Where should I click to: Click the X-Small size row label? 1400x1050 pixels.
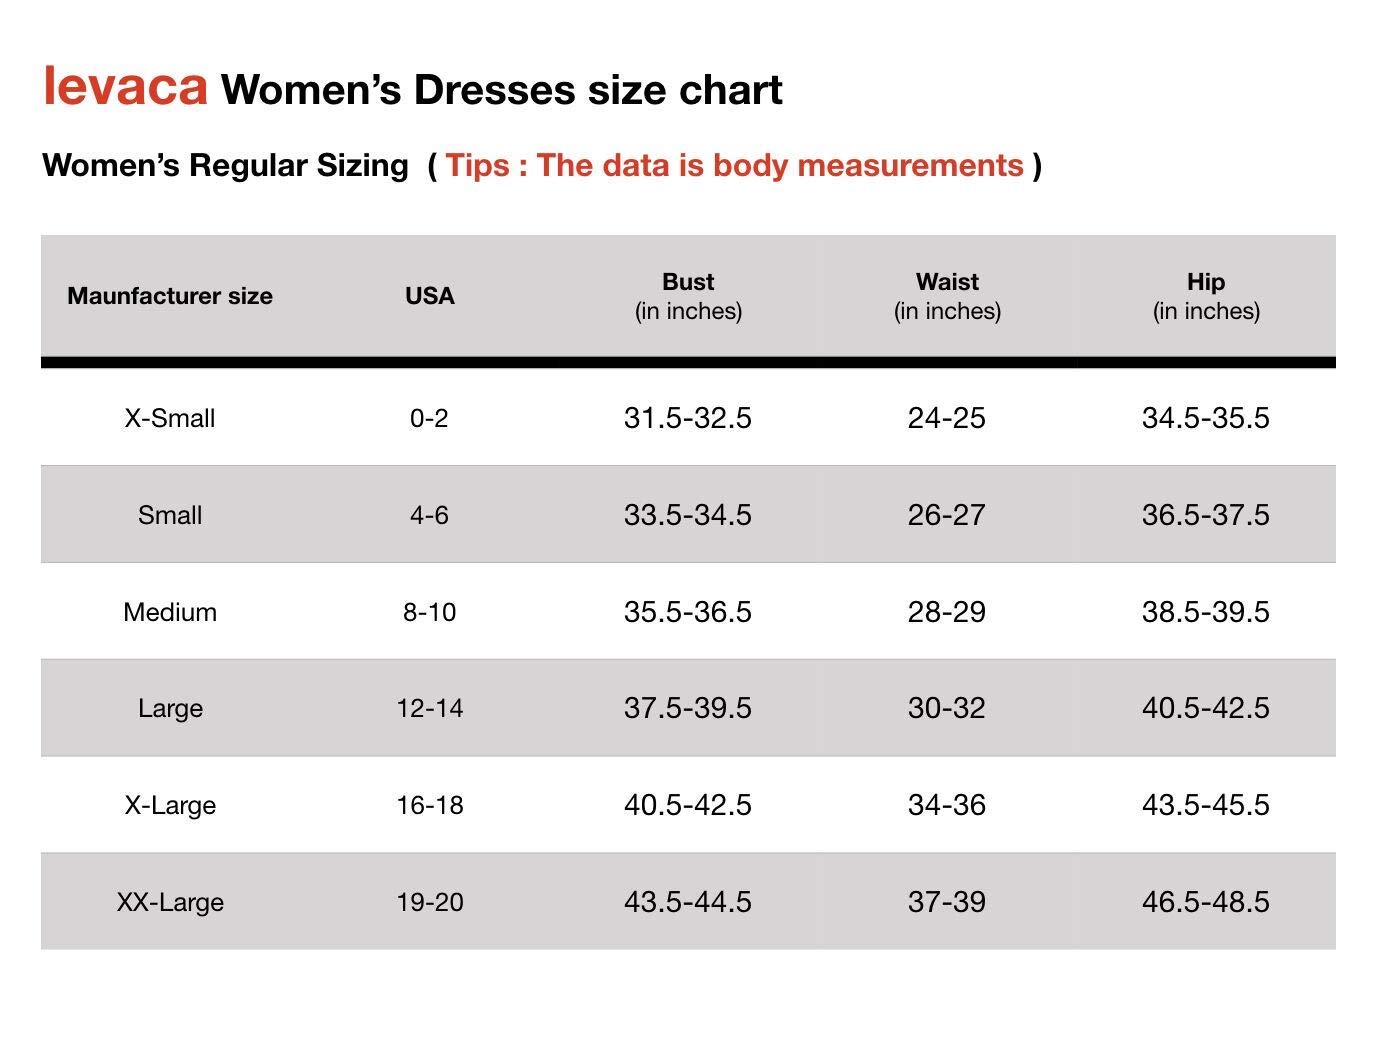[x=170, y=418]
